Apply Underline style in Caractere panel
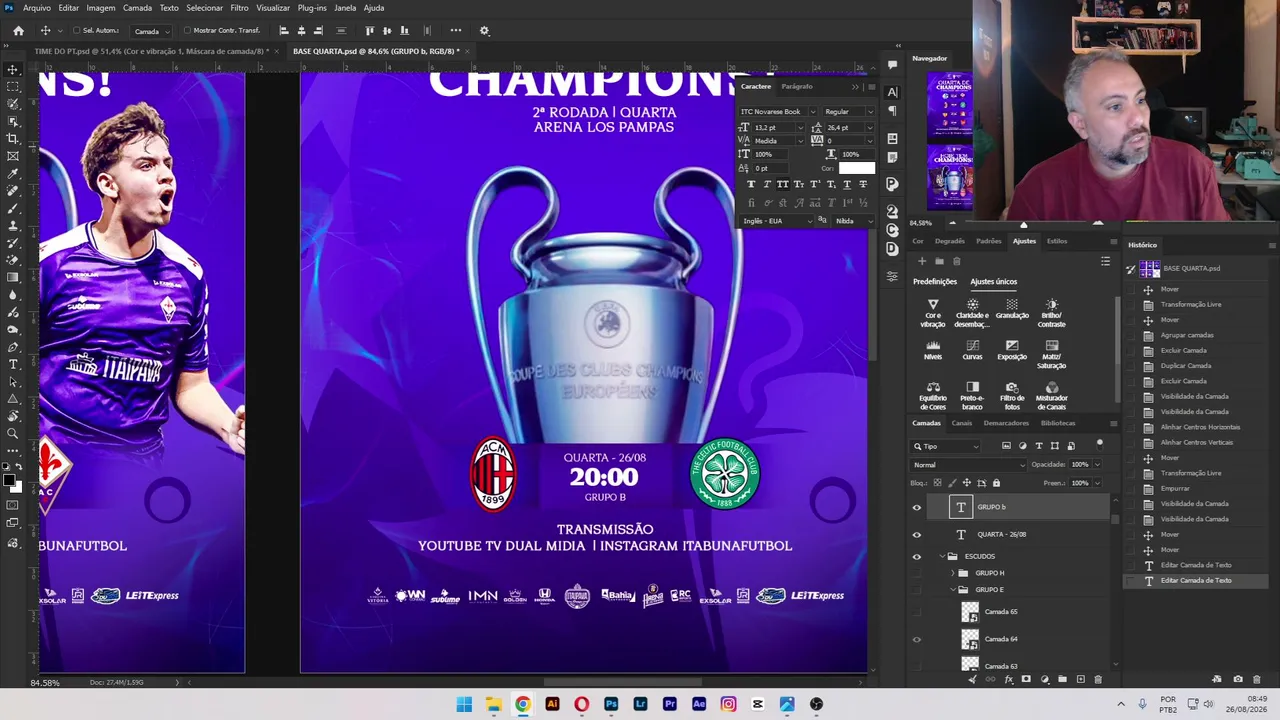Viewport: 1280px width, 720px height. [x=847, y=184]
